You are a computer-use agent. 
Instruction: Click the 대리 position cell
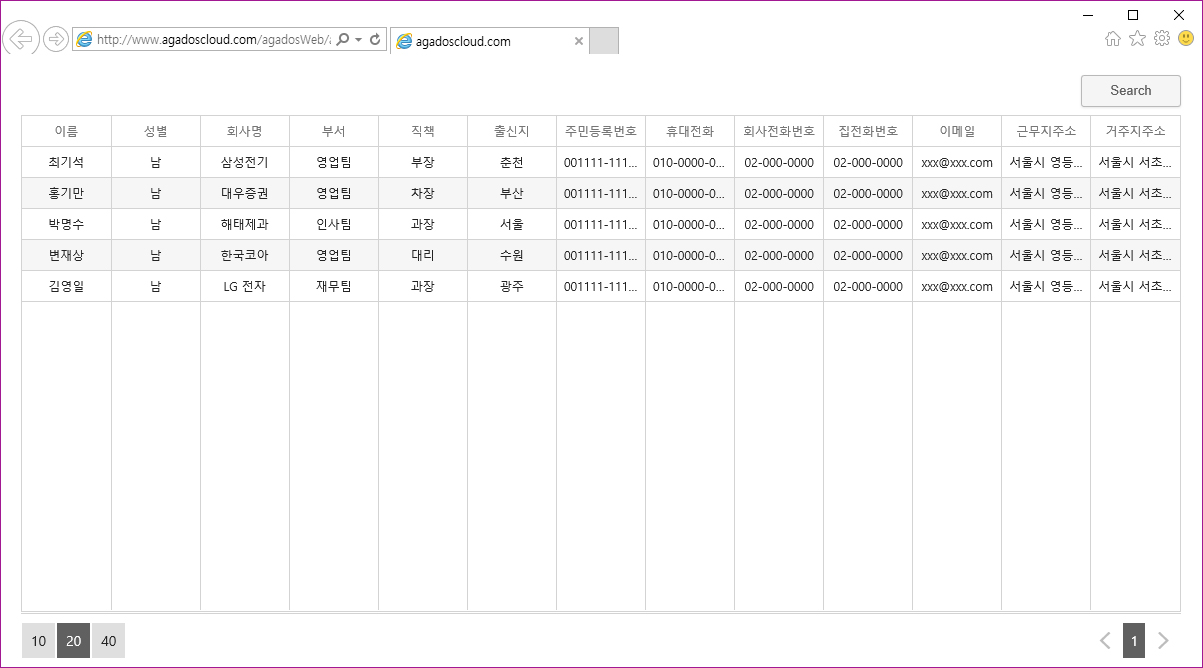click(422, 255)
